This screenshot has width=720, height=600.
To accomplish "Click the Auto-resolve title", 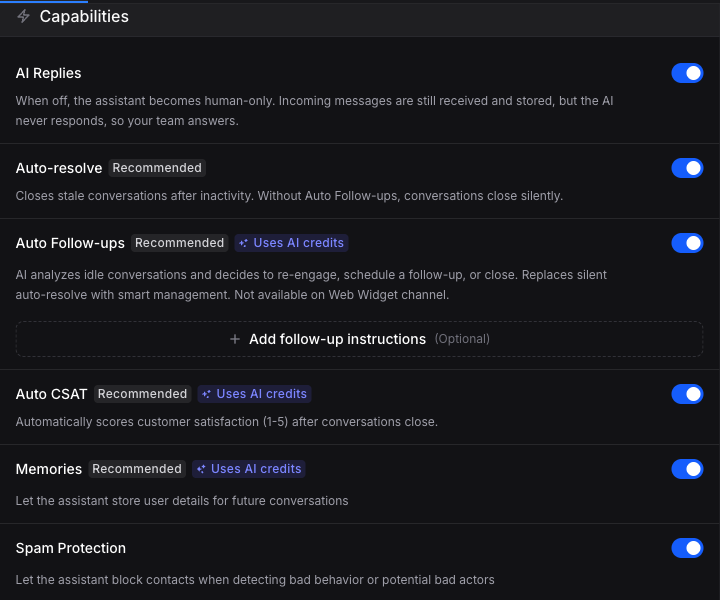I will click(59, 168).
